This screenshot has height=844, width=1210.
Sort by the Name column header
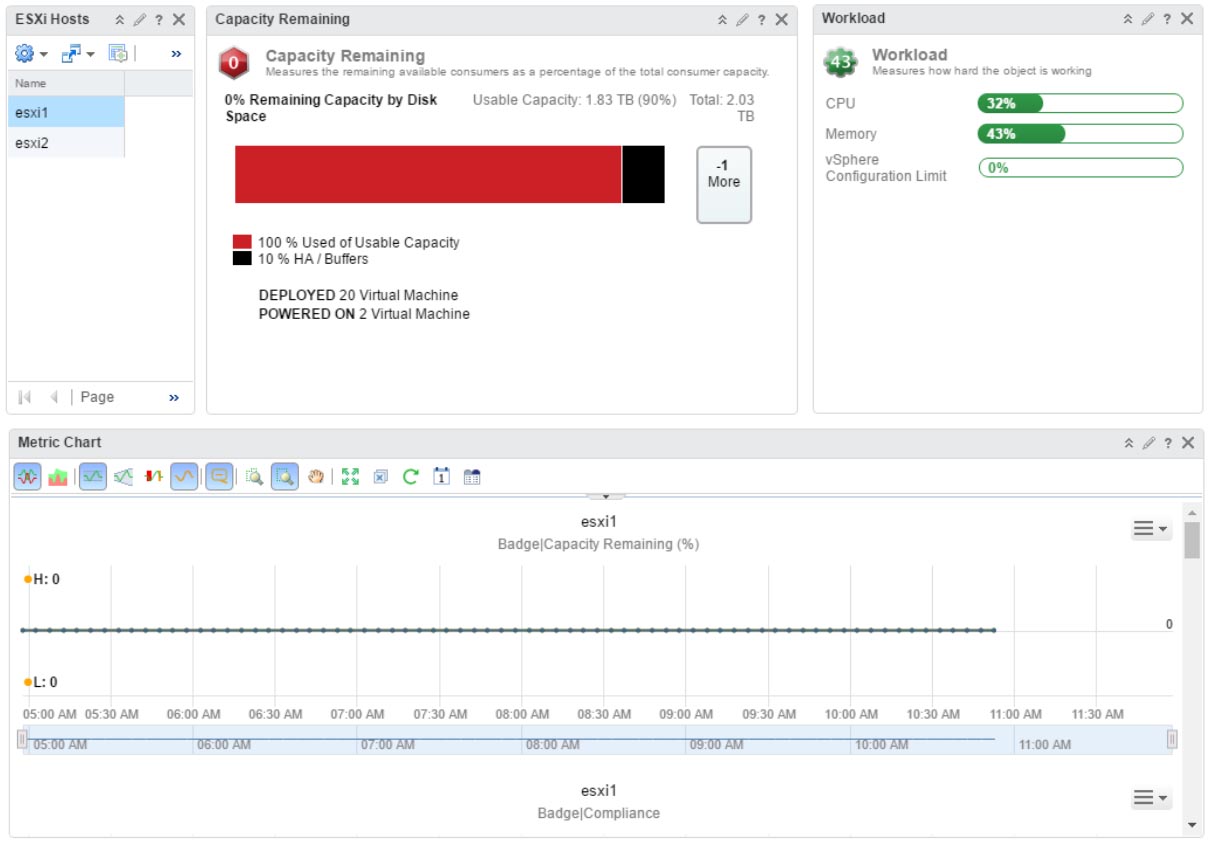(x=66, y=83)
